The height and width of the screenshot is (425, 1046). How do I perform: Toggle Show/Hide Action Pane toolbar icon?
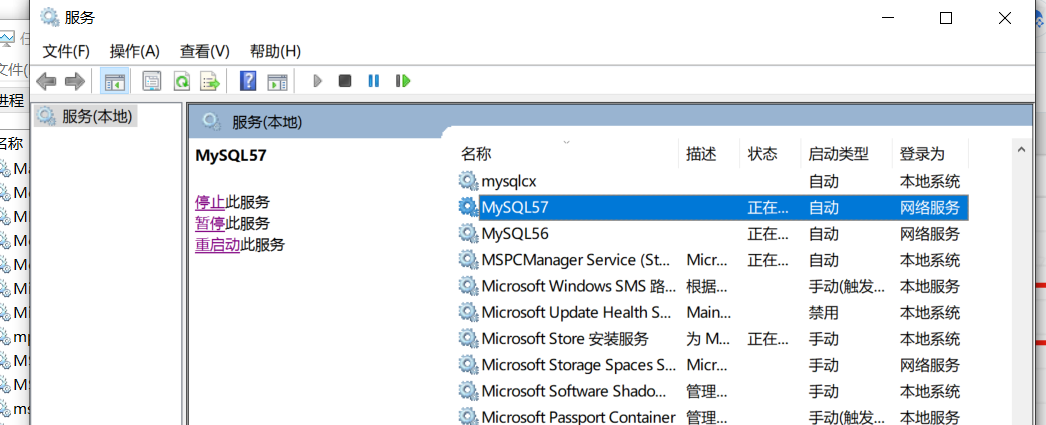point(277,81)
